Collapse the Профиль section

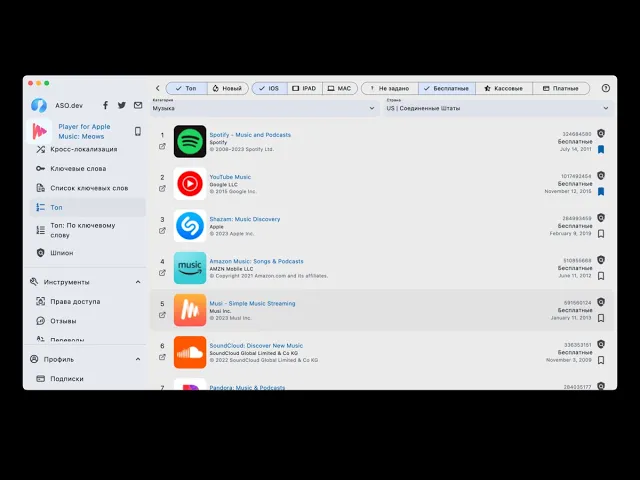(138, 359)
